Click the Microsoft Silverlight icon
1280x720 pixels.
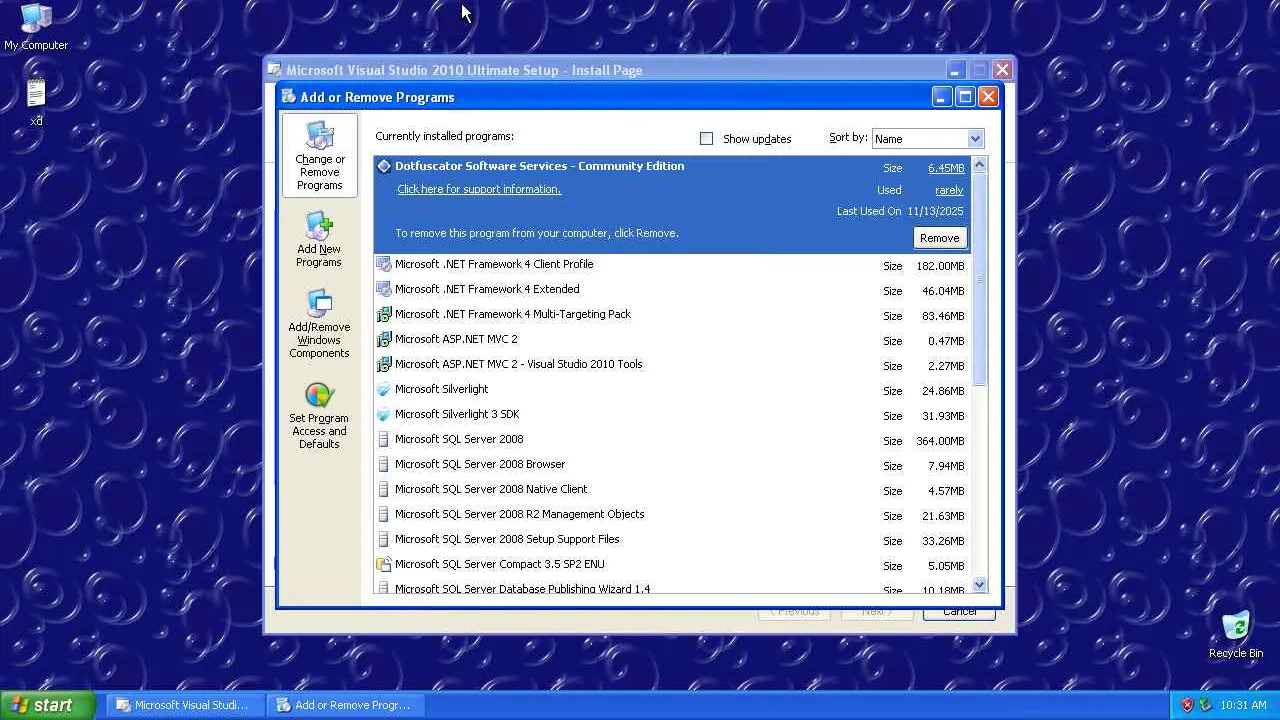tap(383, 390)
